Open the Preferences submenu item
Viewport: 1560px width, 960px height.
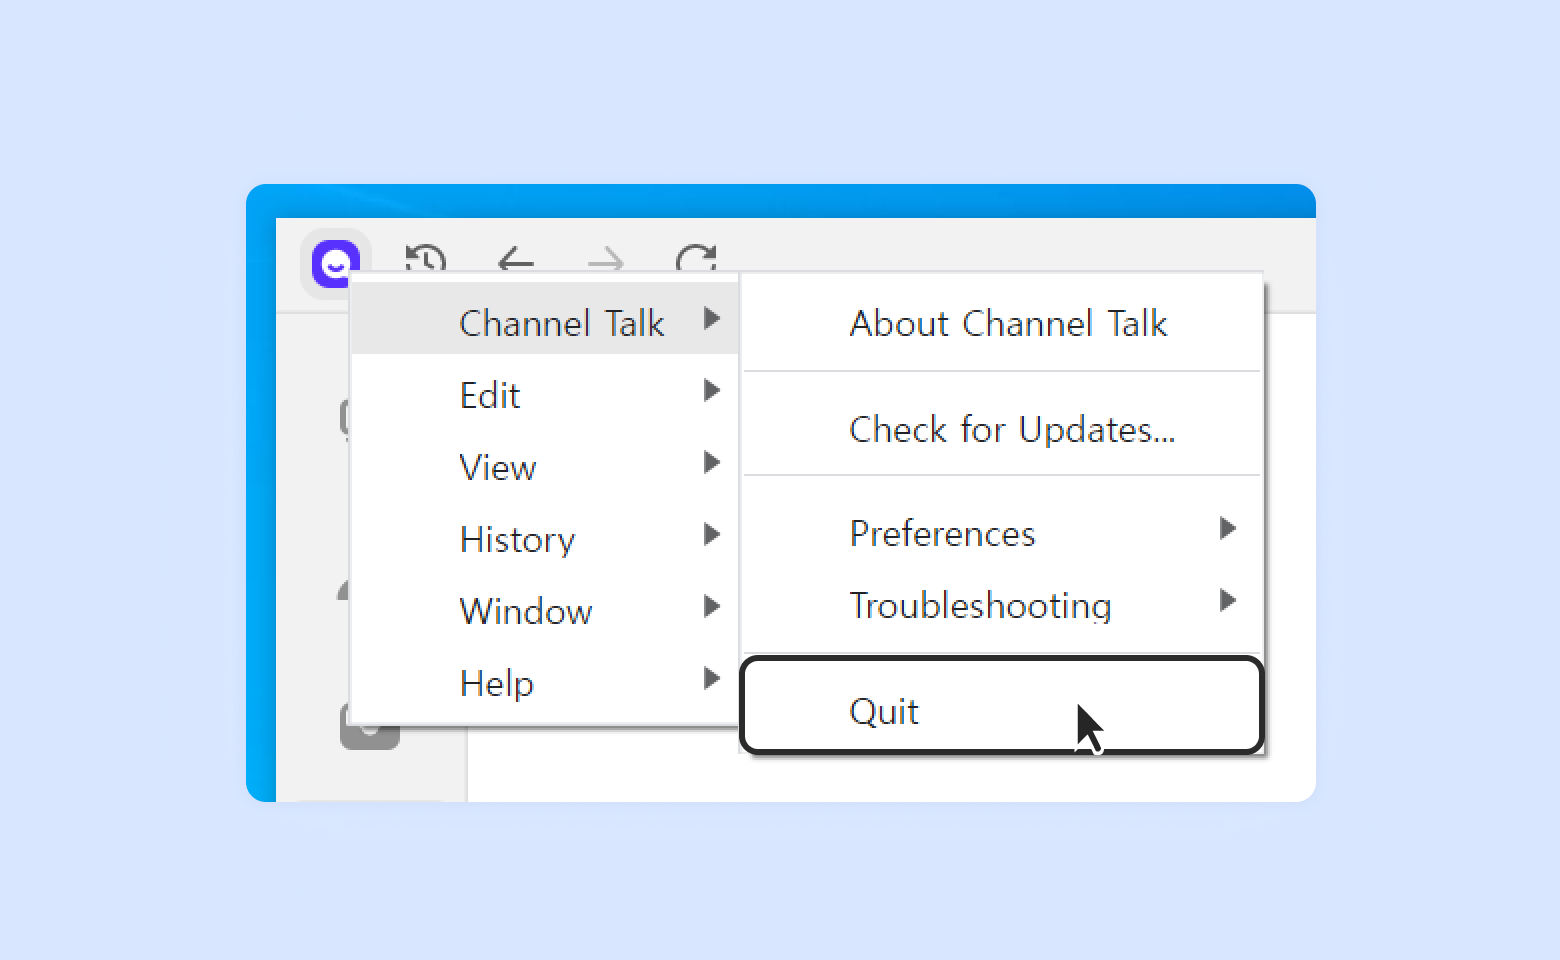click(x=1002, y=532)
